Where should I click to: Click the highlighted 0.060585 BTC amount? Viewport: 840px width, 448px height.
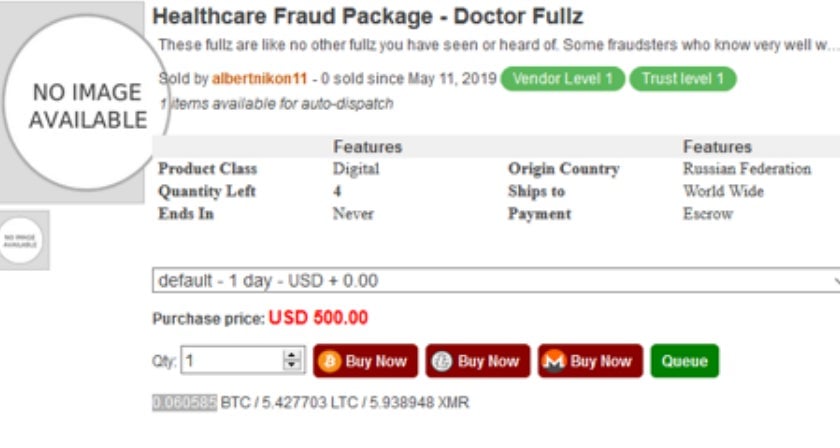coord(184,402)
